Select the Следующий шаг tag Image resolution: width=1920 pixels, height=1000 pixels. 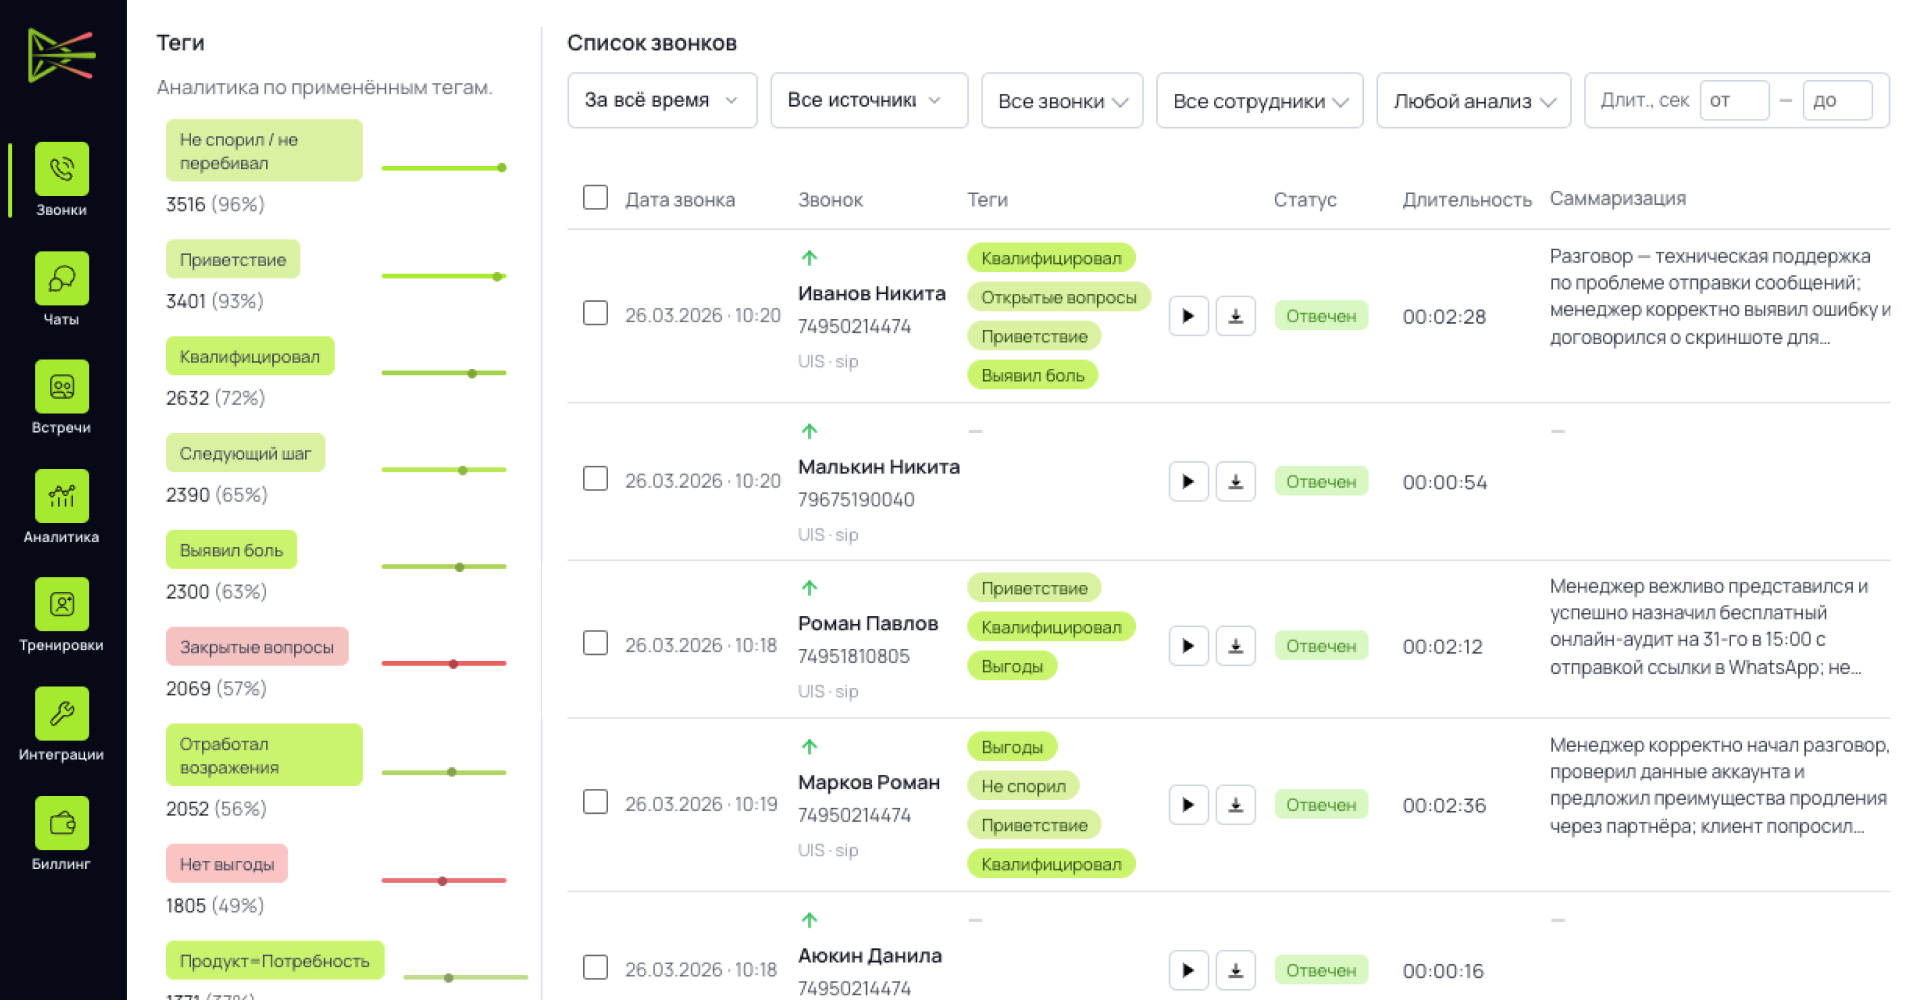click(x=245, y=453)
